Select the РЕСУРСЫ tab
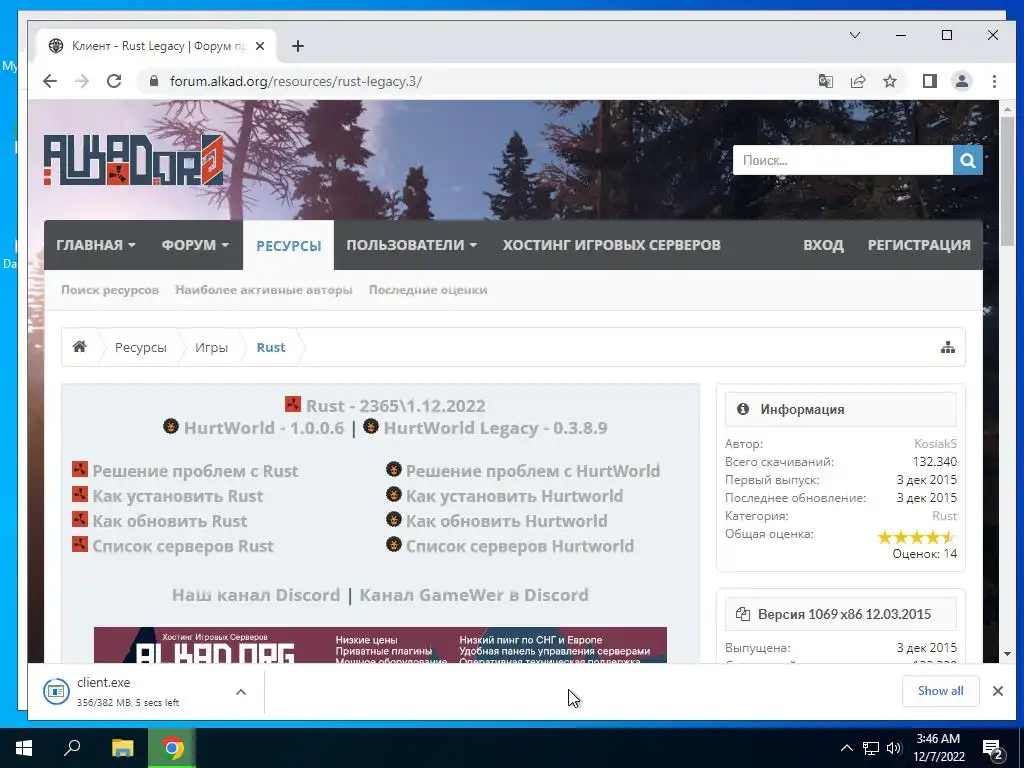The height and width of the screenshot is (768, 1024). (288, 246)
